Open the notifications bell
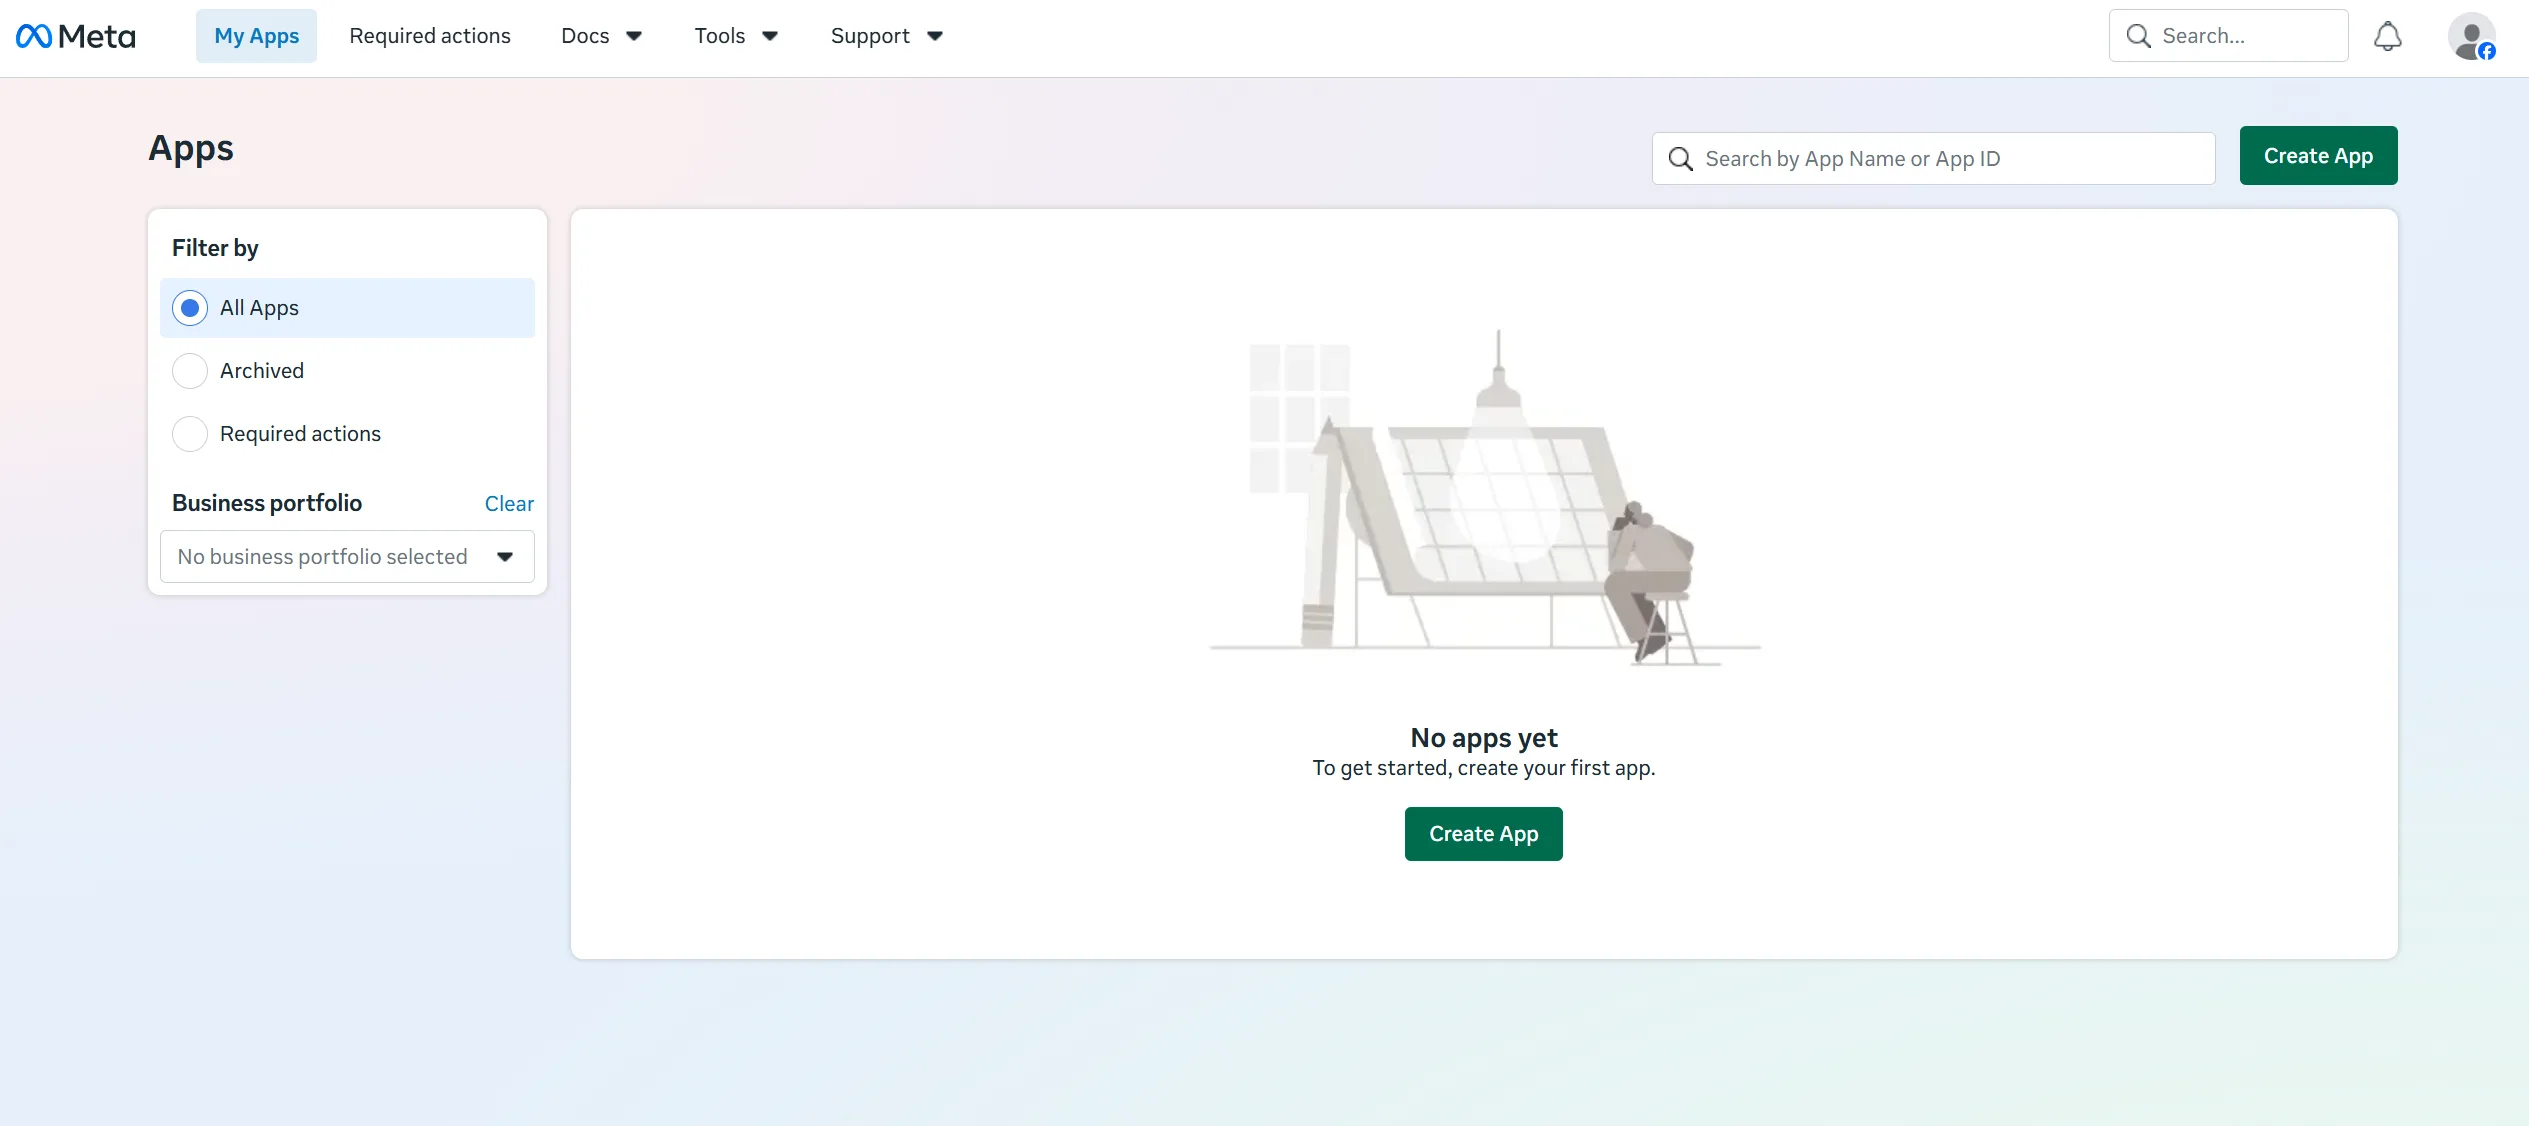The width and height of the screenshot is (2529, 1126). coord(2387,36)
